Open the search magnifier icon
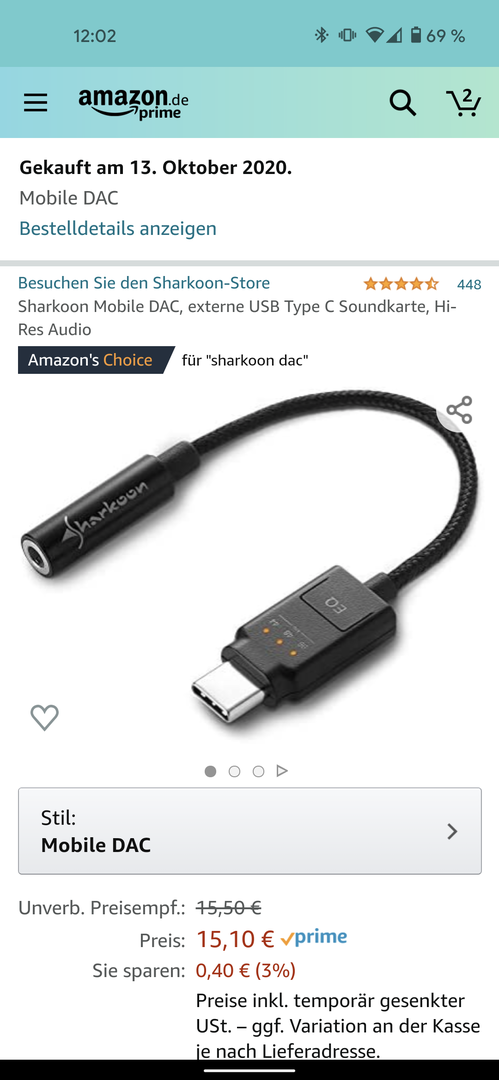Image resolution: width=499 pixels, height=1080 pixels. pyautogui.click(x=403, y=103)
